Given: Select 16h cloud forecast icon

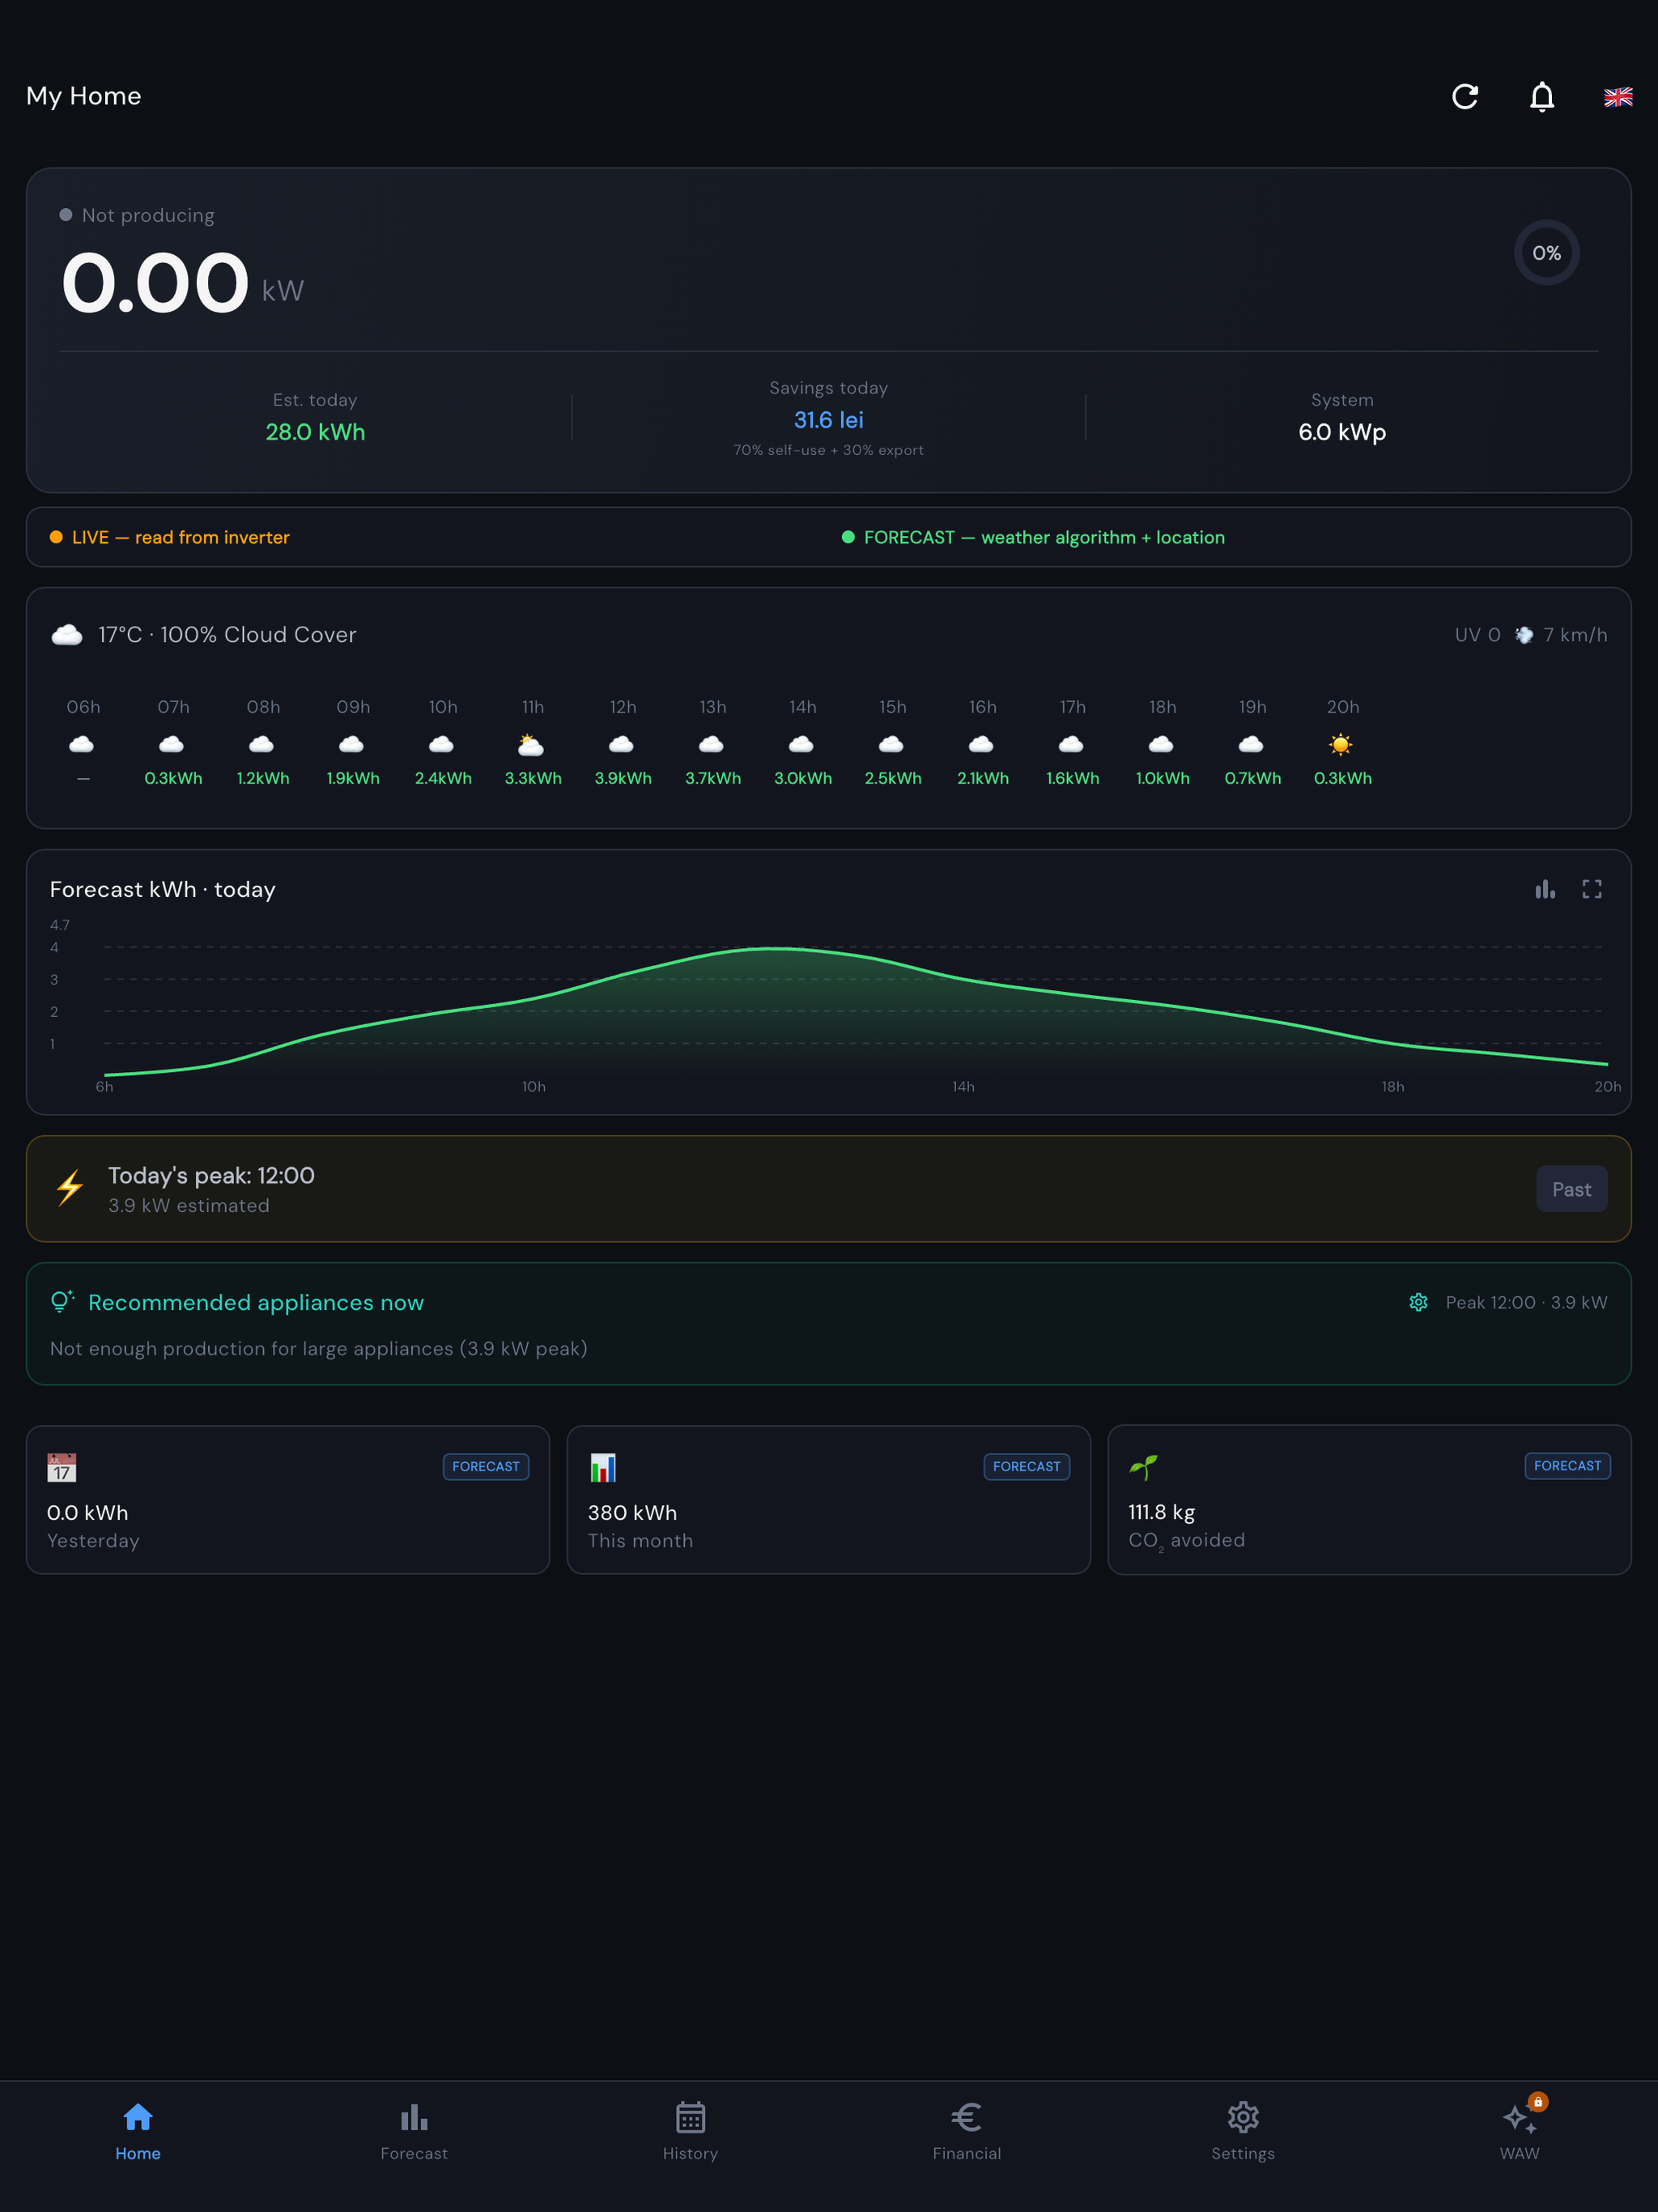Looking at the screenshot, I should [x=982, y=744].
